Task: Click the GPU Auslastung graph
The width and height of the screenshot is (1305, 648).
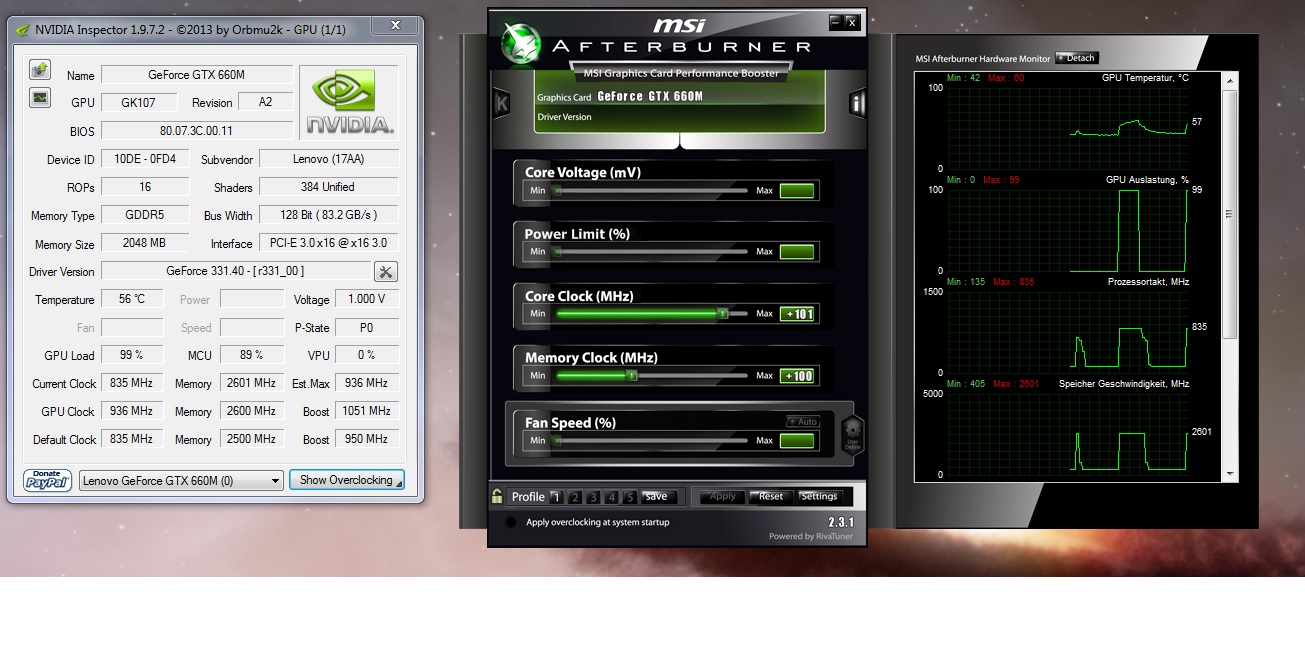Action: [x=1066, y=230]
